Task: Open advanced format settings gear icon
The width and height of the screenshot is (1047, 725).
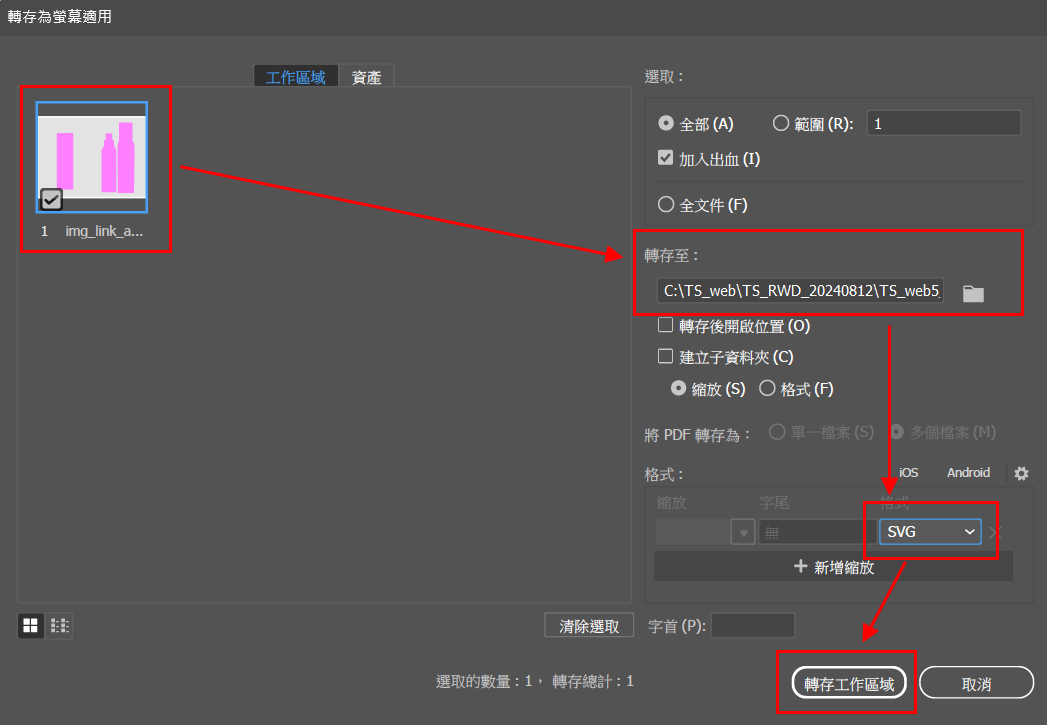Action: point(1020,473)
